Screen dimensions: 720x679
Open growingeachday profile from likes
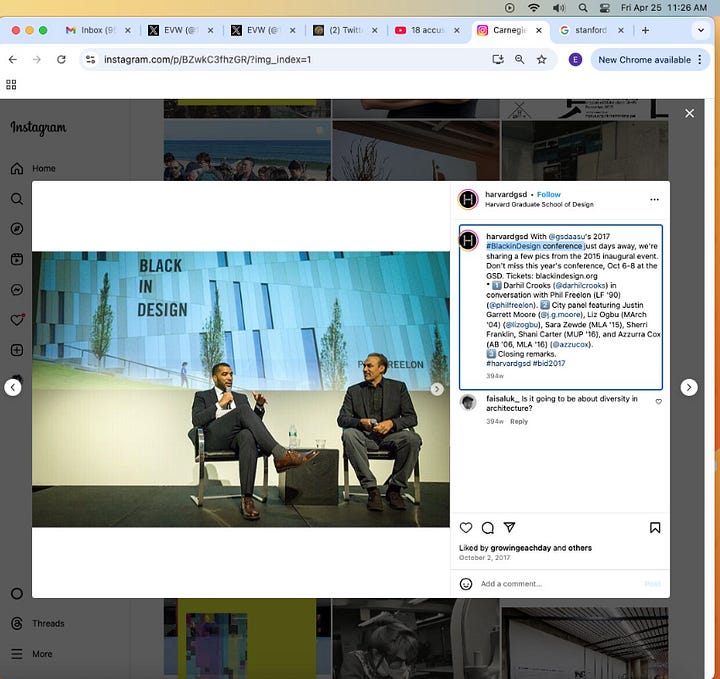pos(521,548)
